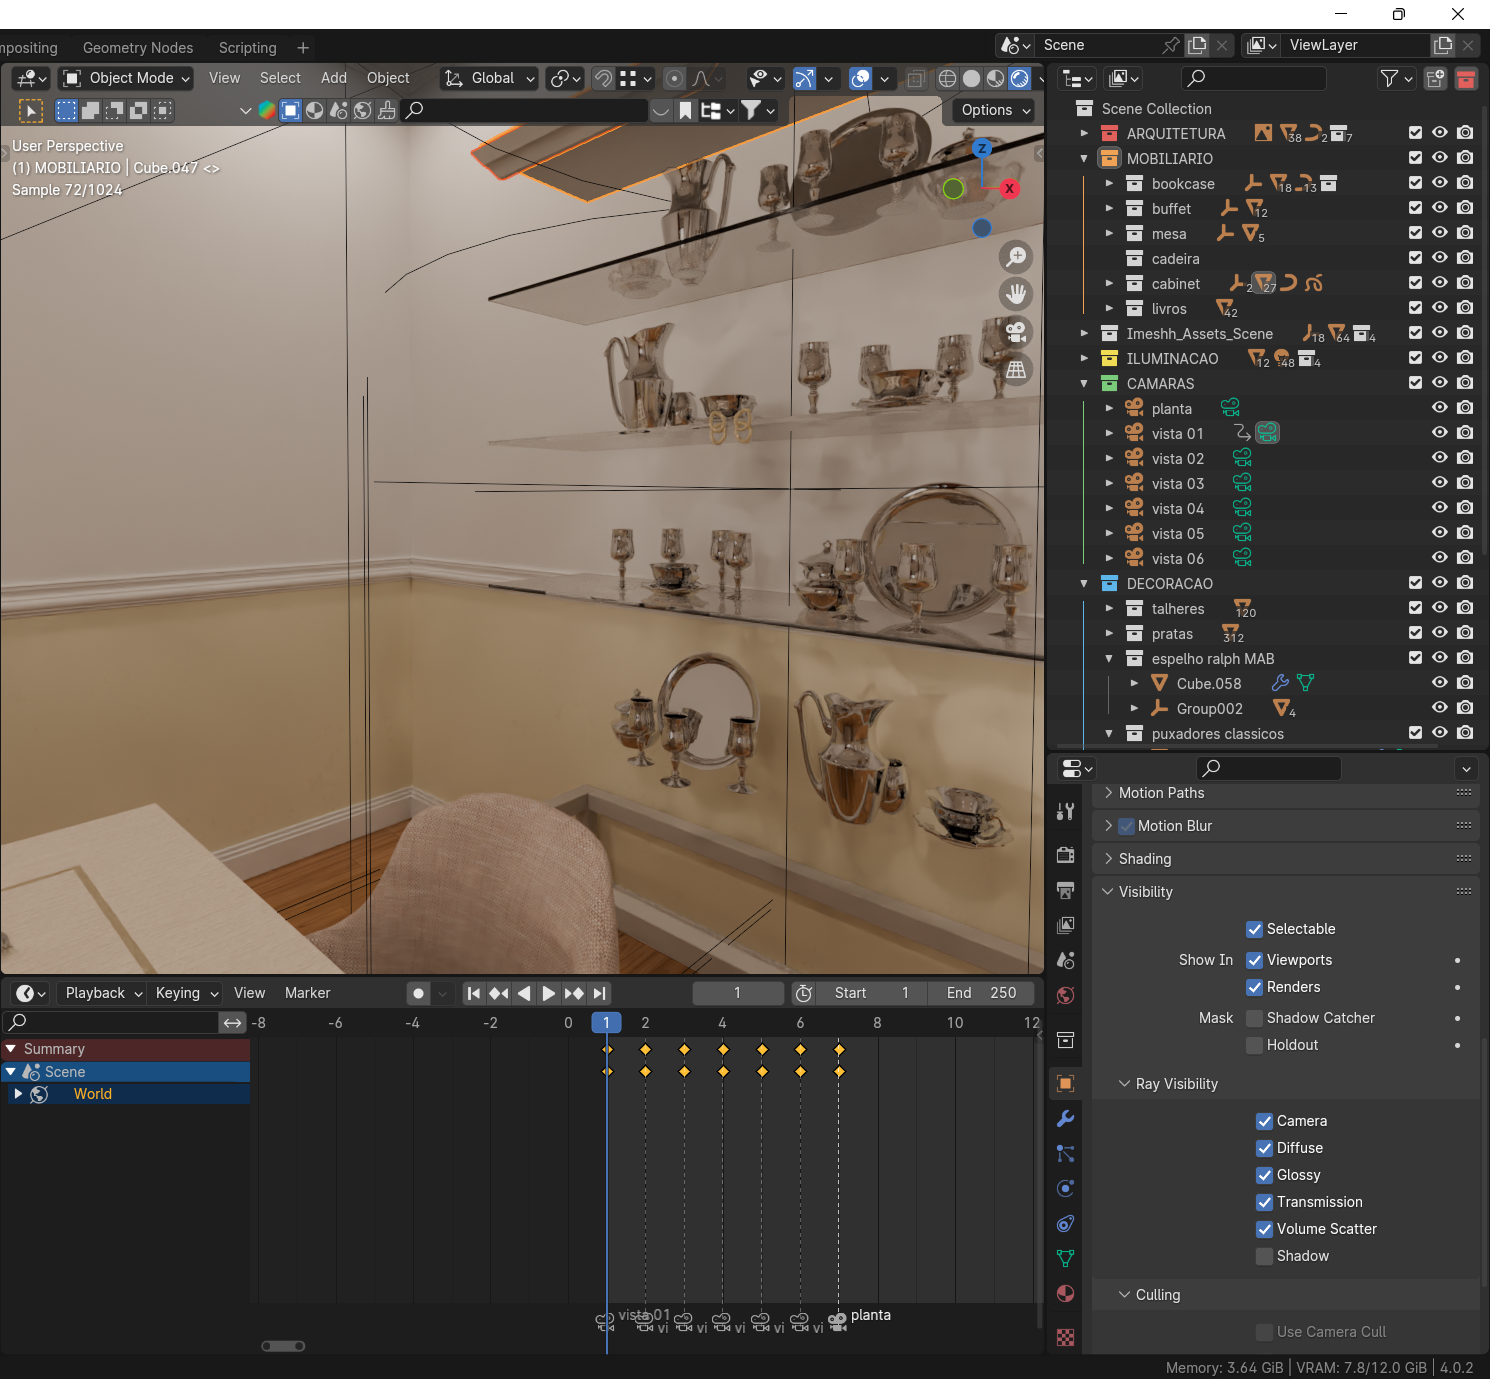
Task: Open the Material properties tab icon
Action: (x=1066, y=1293)
